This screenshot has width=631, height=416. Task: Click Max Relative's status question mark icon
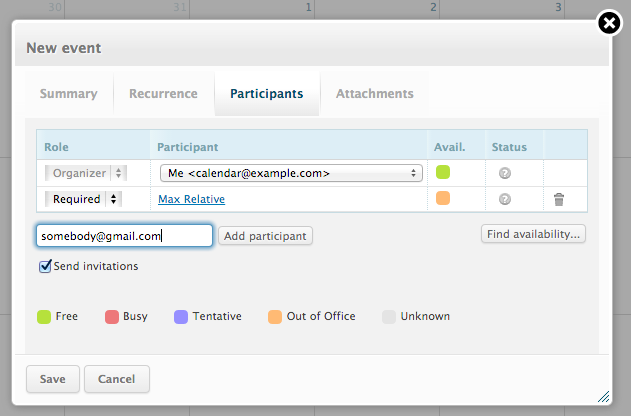505,200
